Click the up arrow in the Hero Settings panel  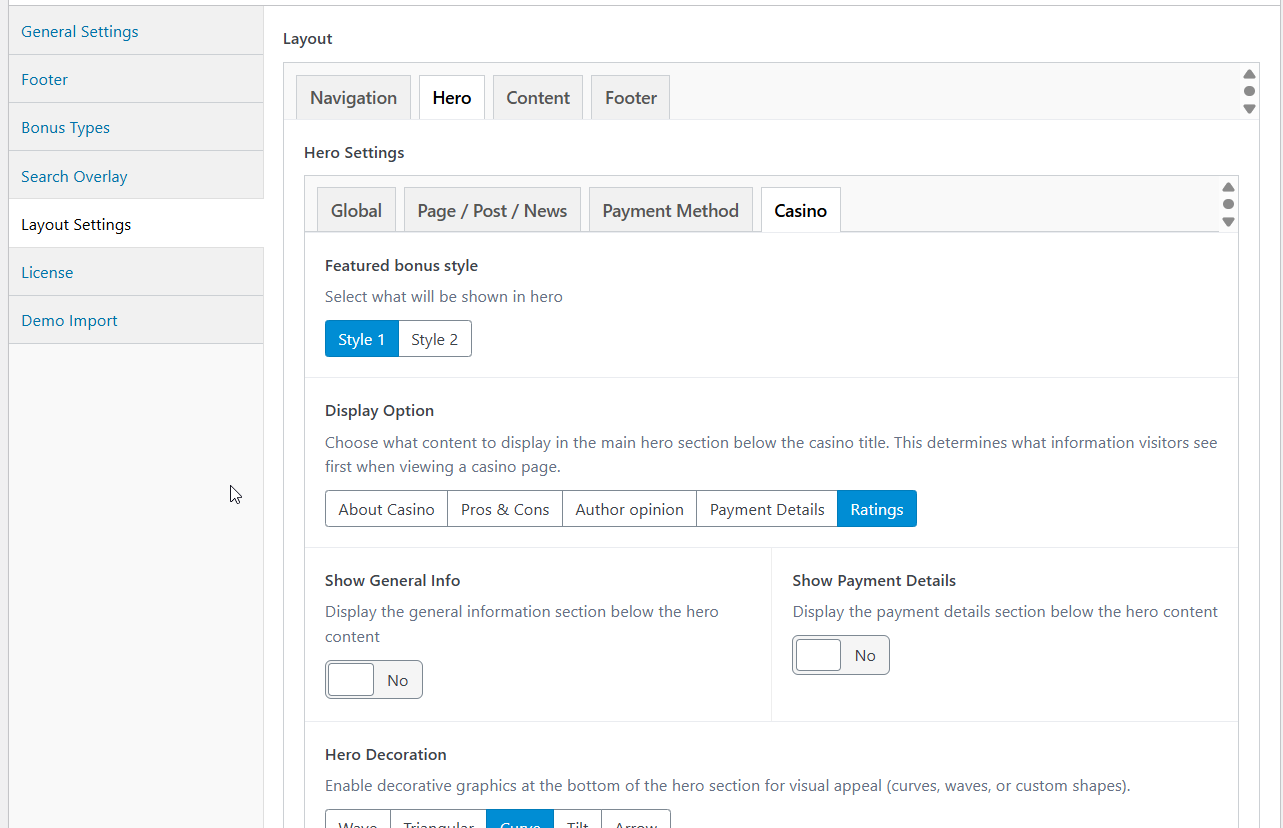pos(1228,188)
